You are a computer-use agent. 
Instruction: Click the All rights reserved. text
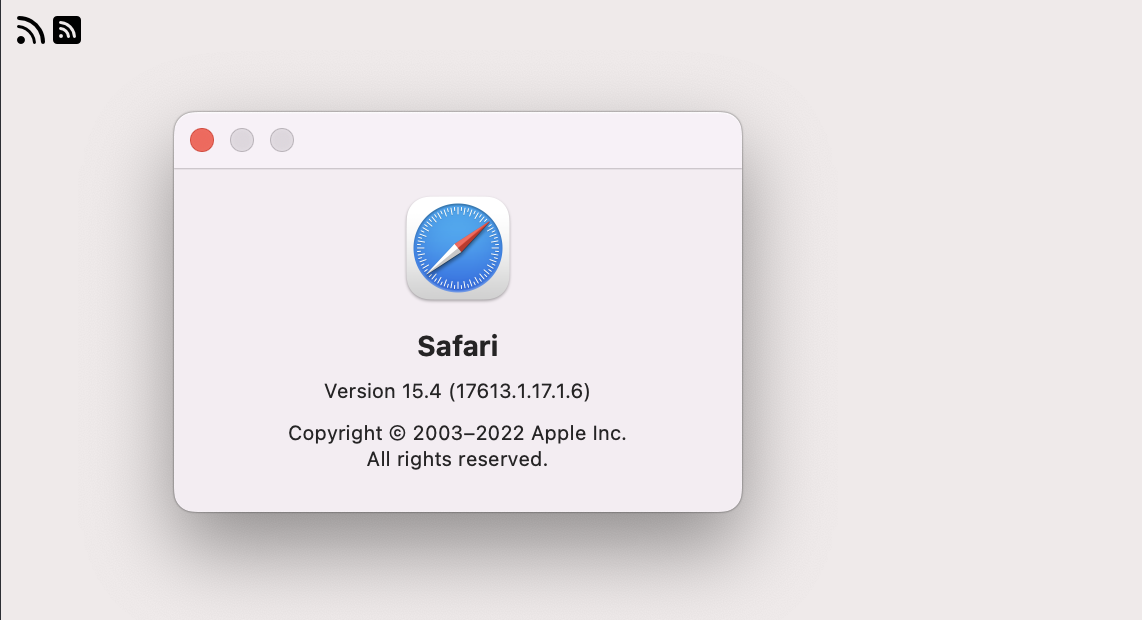pos(457,459)
